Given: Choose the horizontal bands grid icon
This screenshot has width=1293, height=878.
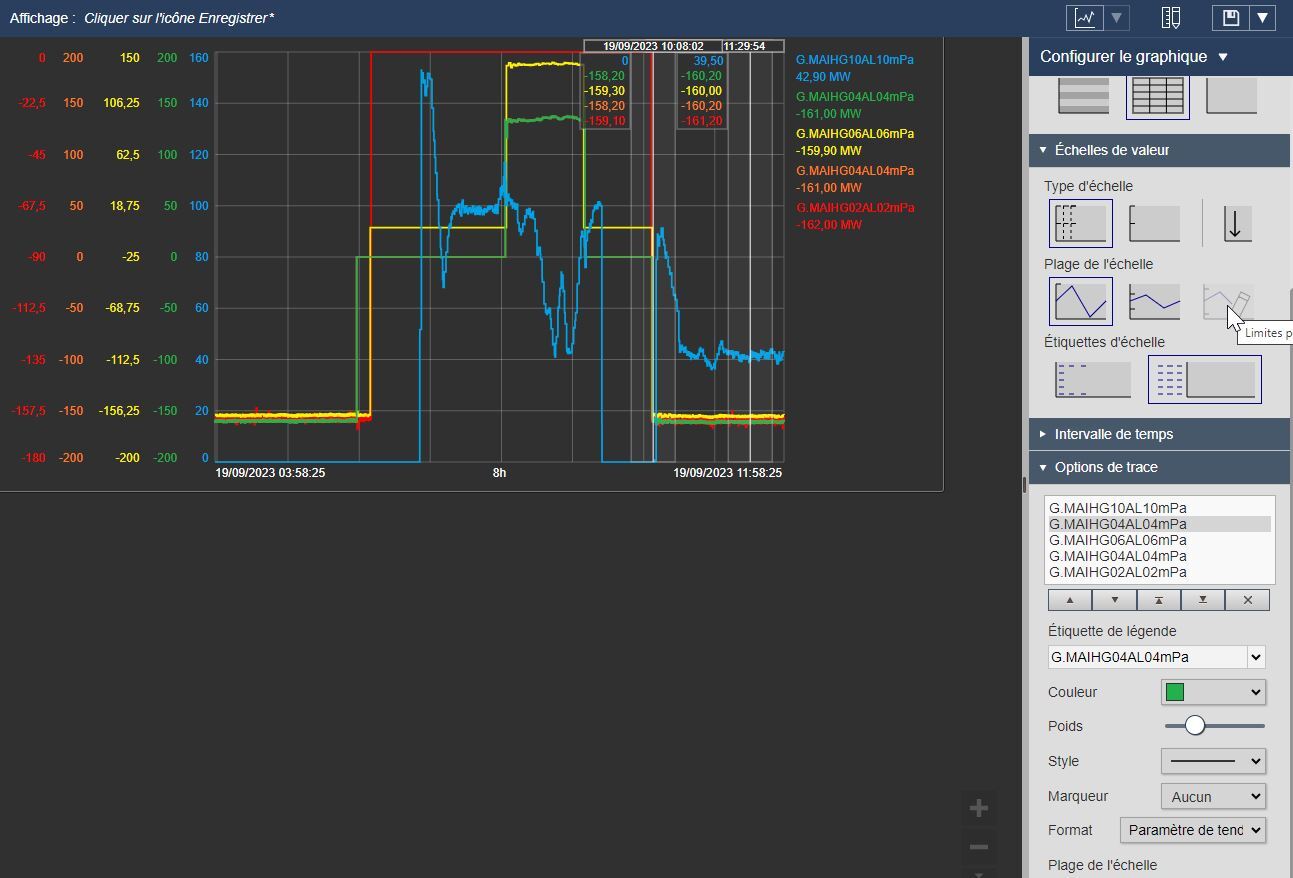Looking at the screenshot, I should click(1083, 96).
